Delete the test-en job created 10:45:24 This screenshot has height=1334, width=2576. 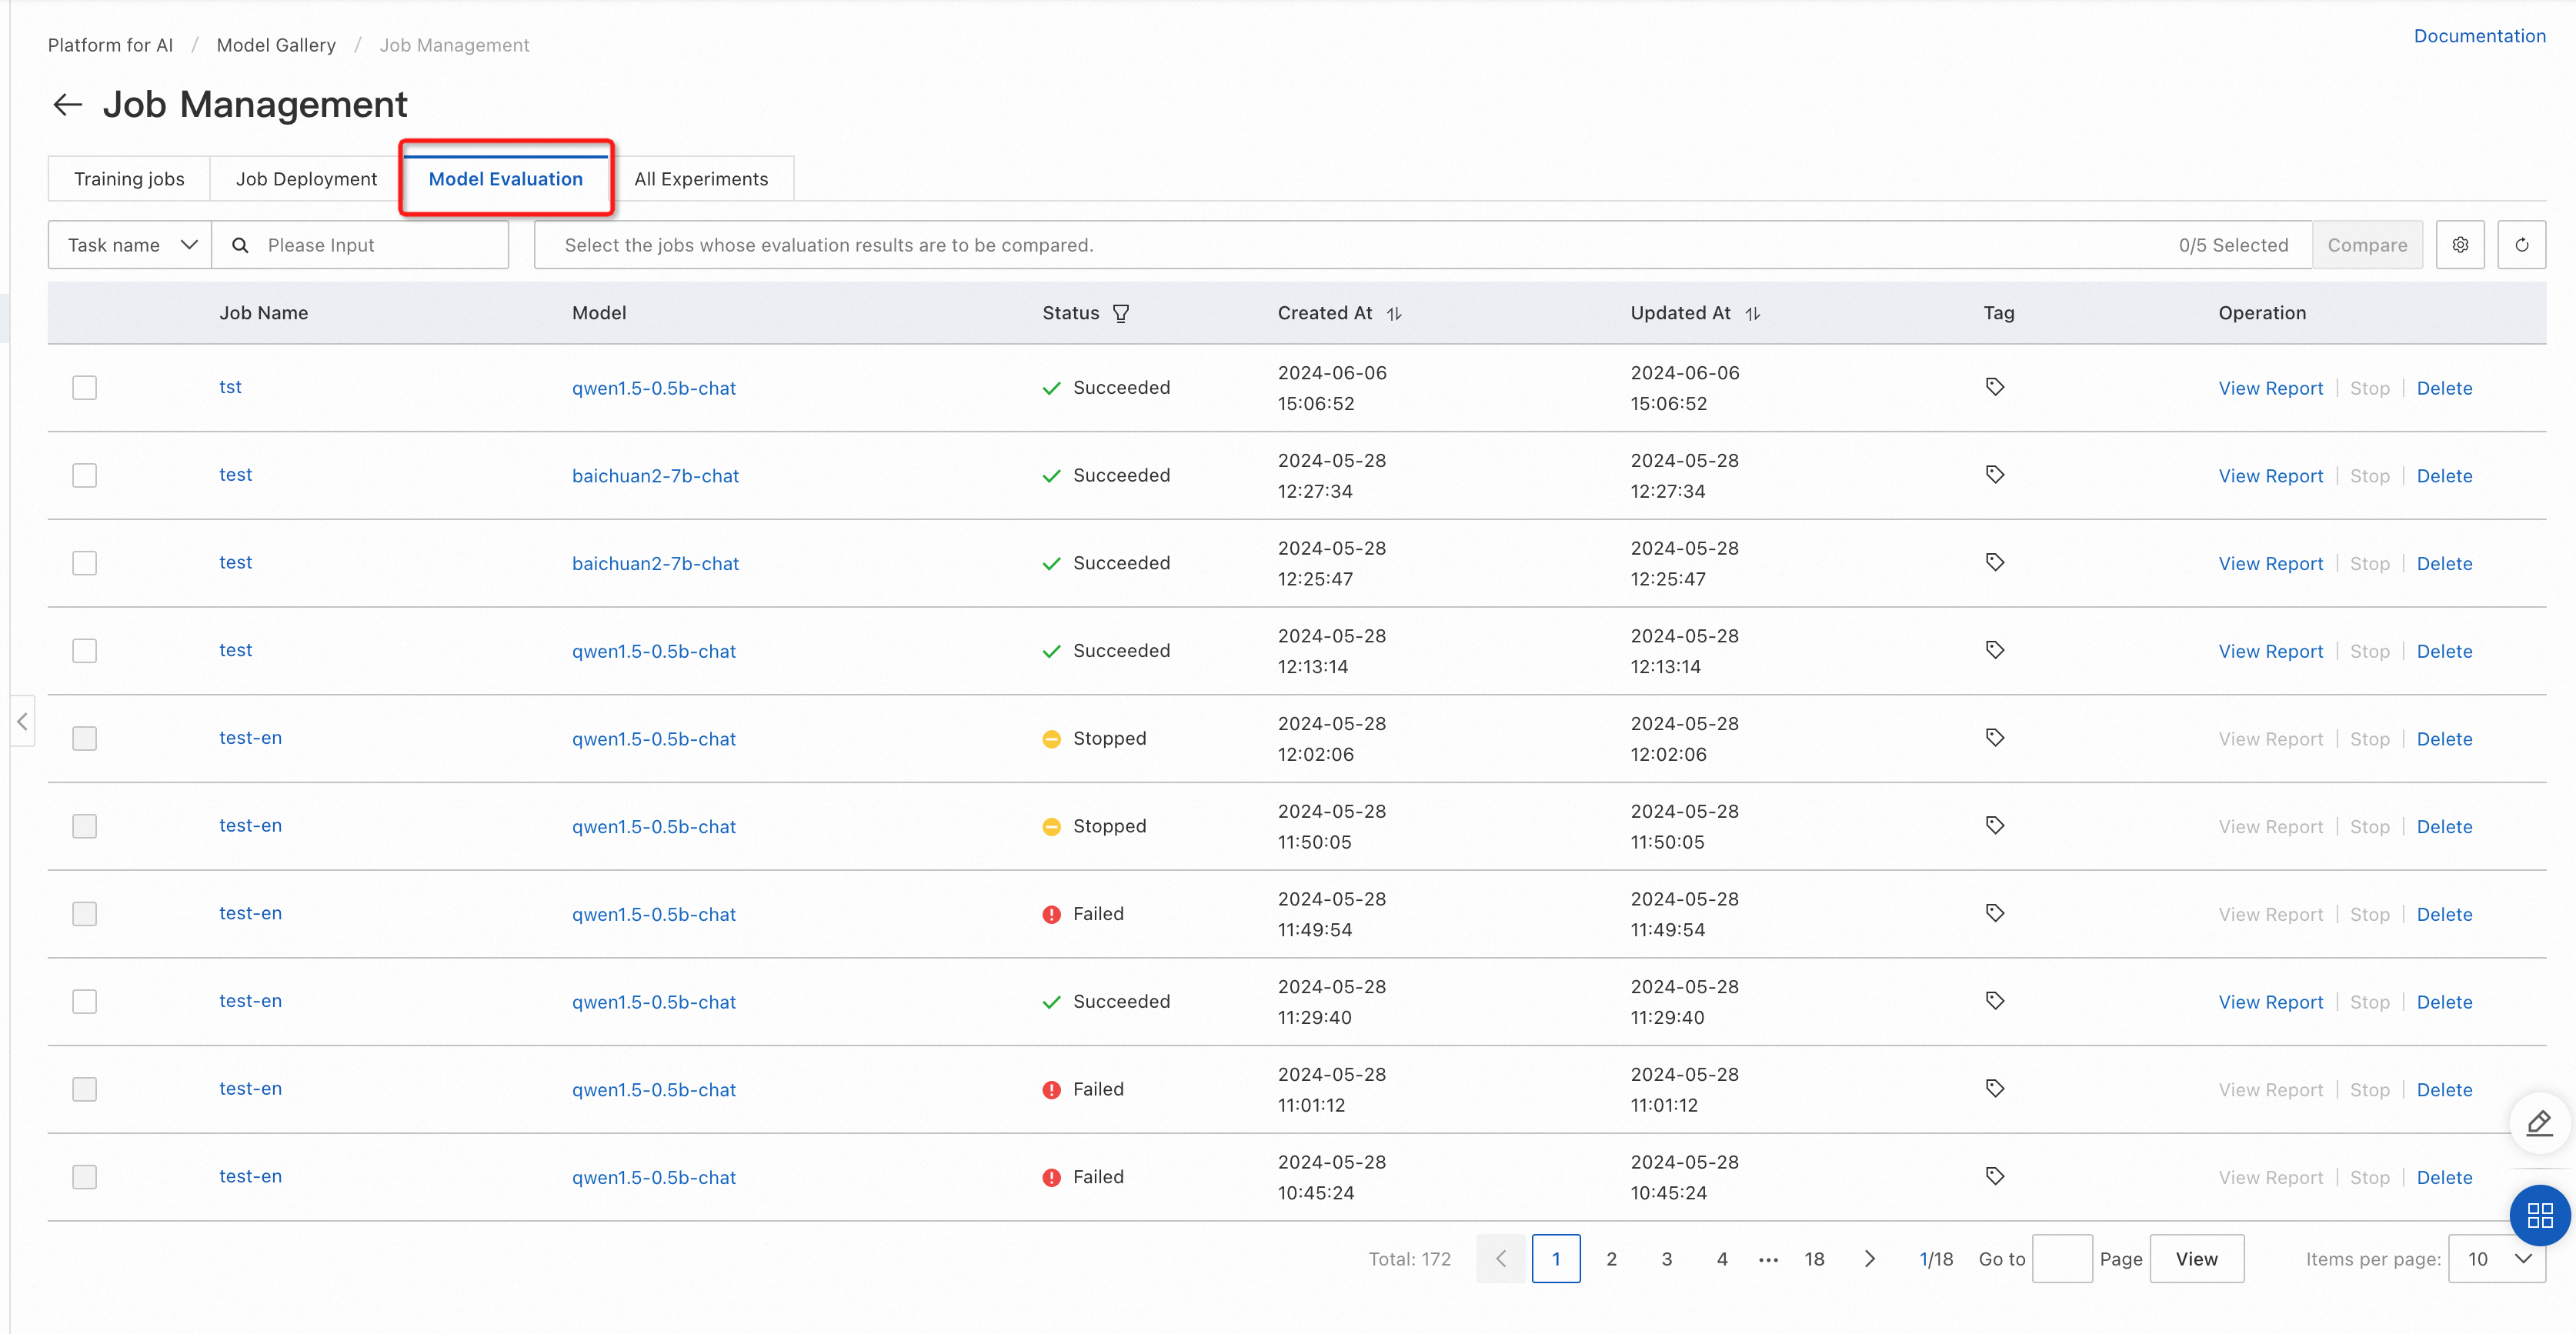(2444, 1178)
